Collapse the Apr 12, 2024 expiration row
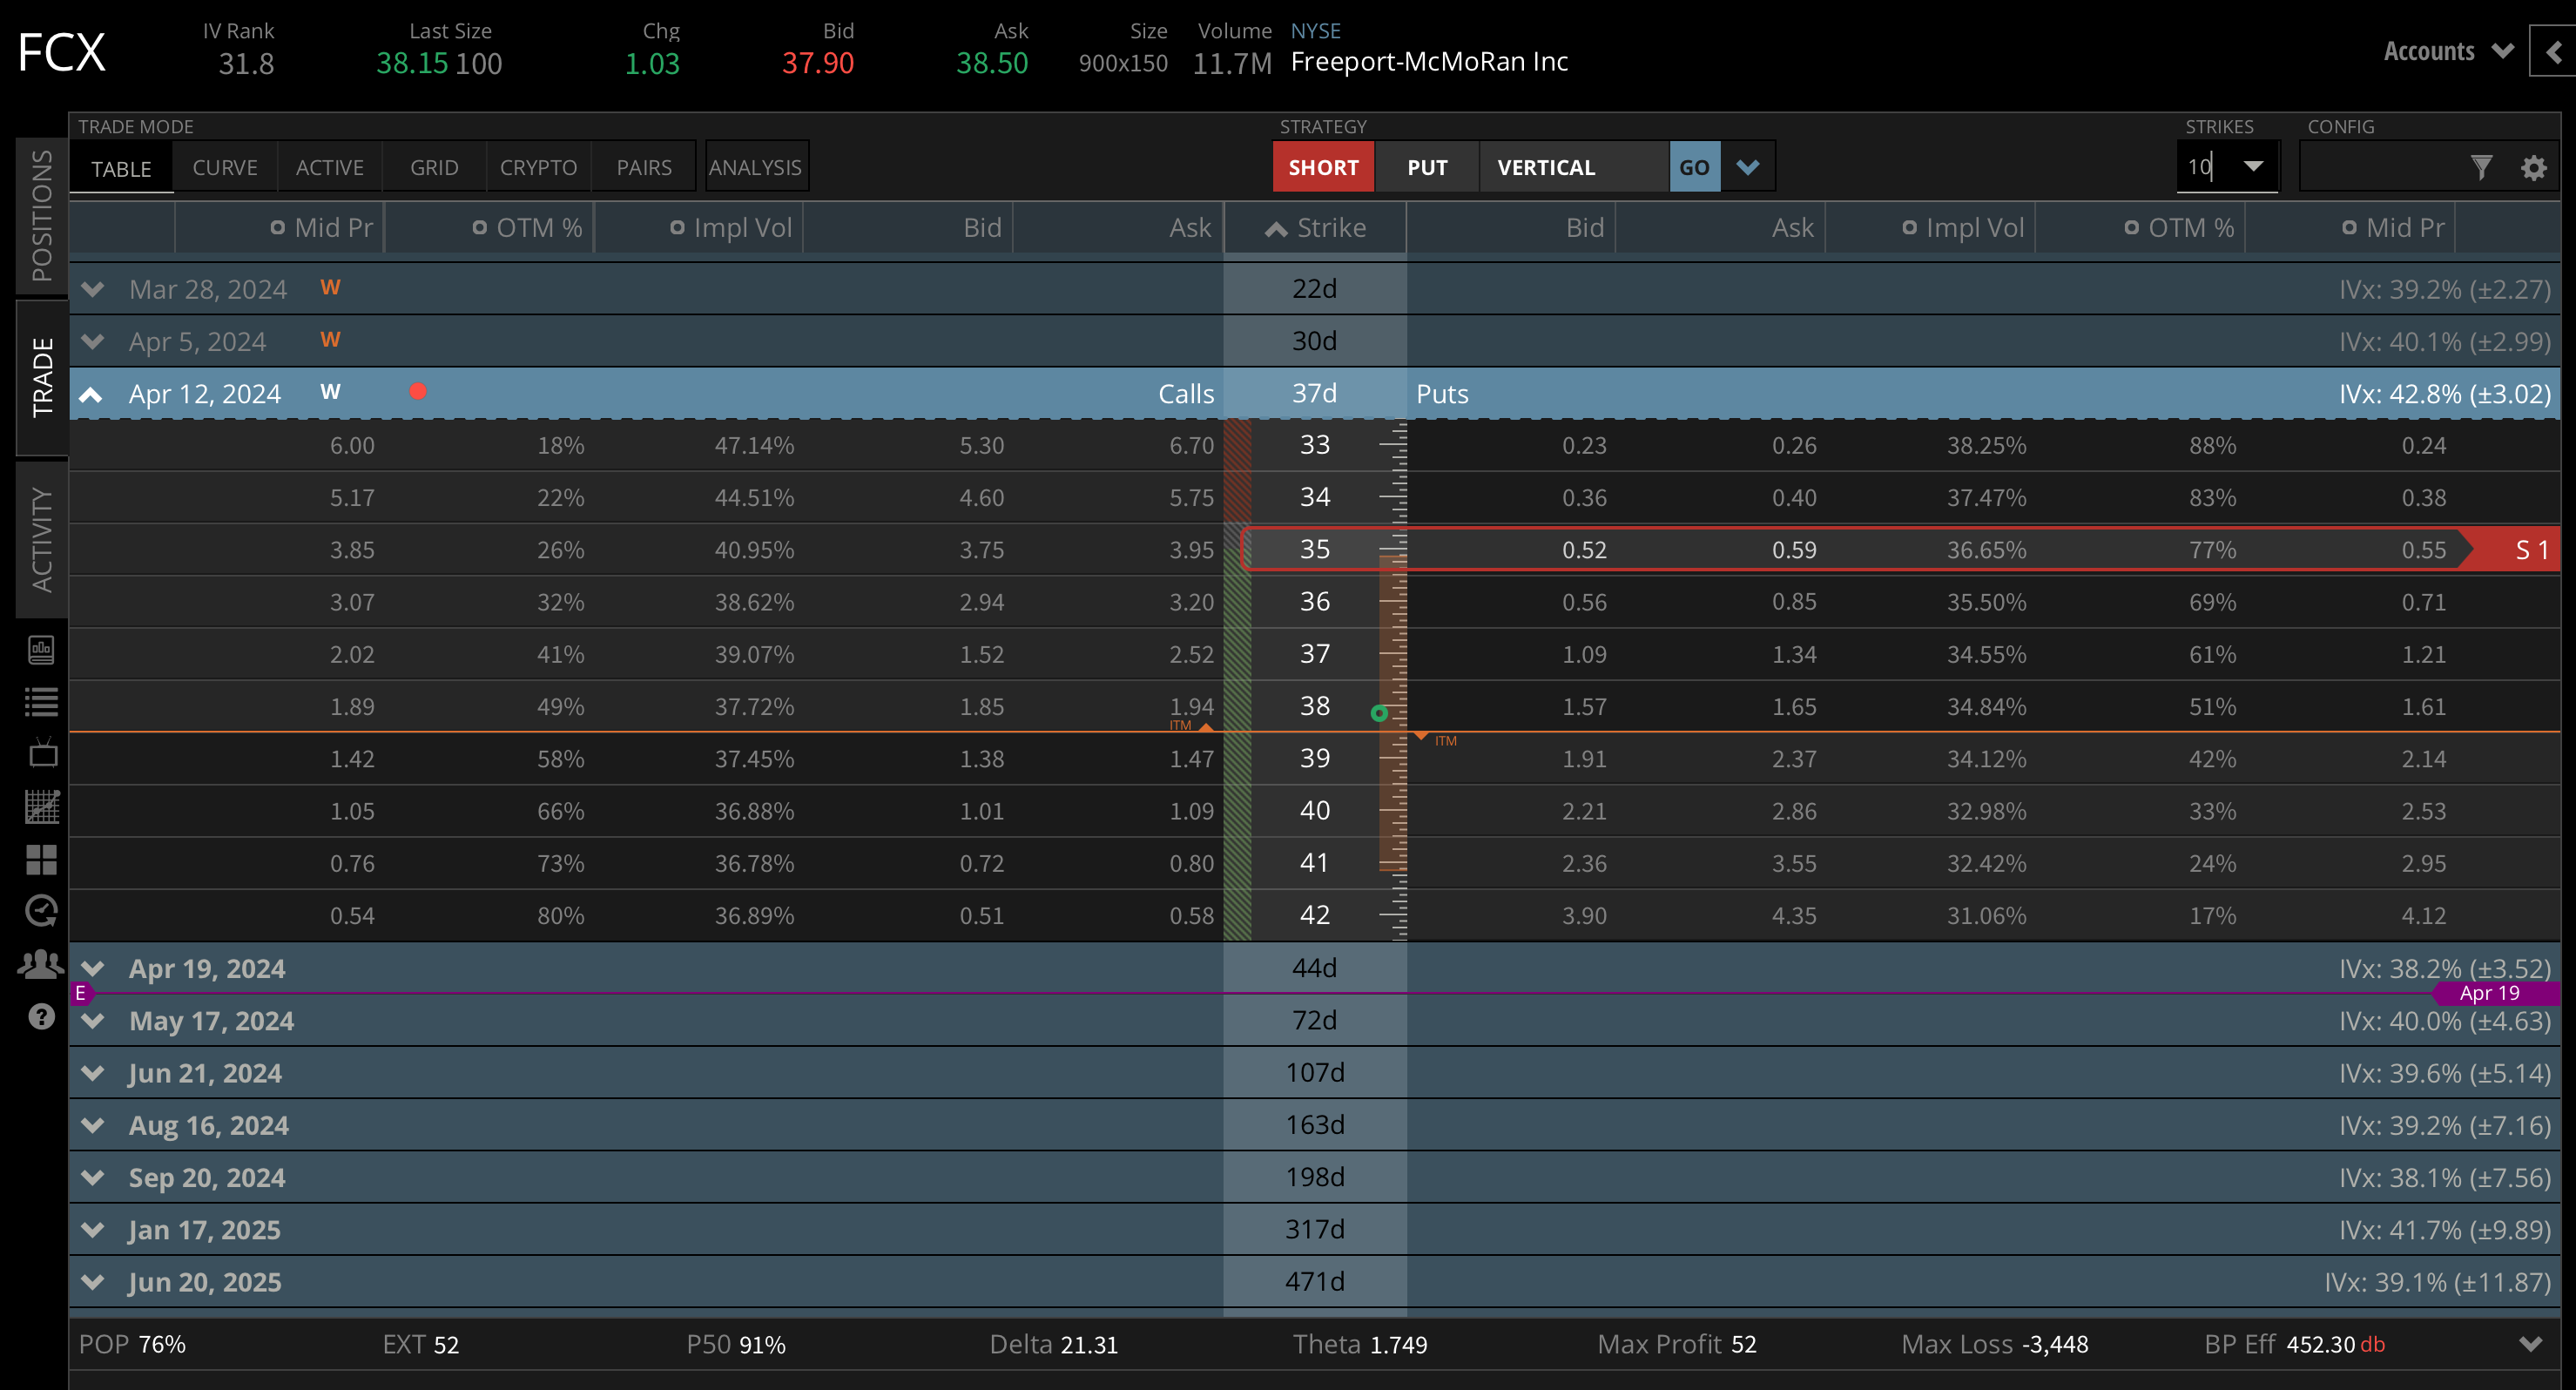Viewport: 2576px width, 1390px height. (91, 394)
